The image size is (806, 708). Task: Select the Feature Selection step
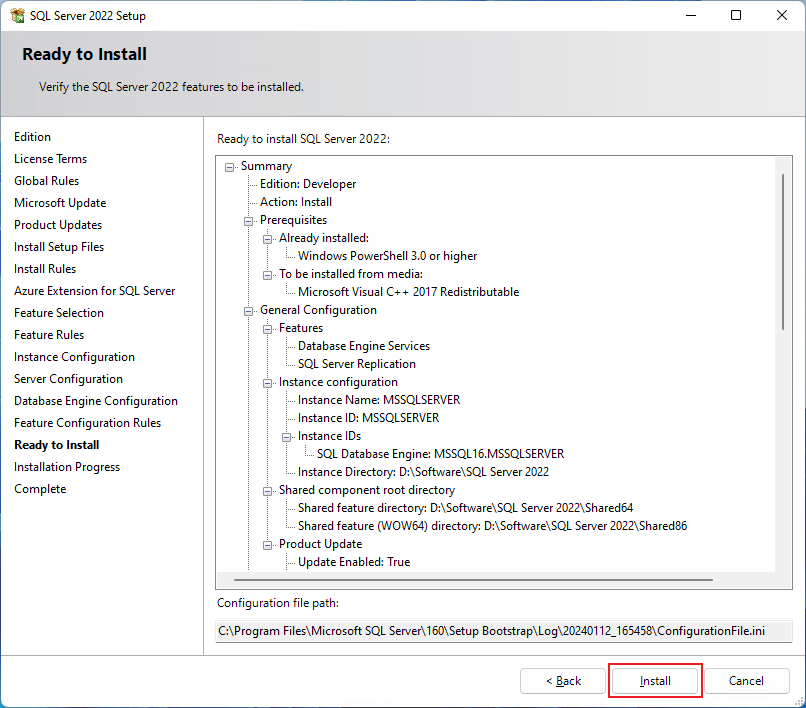[x=59, y=313]
